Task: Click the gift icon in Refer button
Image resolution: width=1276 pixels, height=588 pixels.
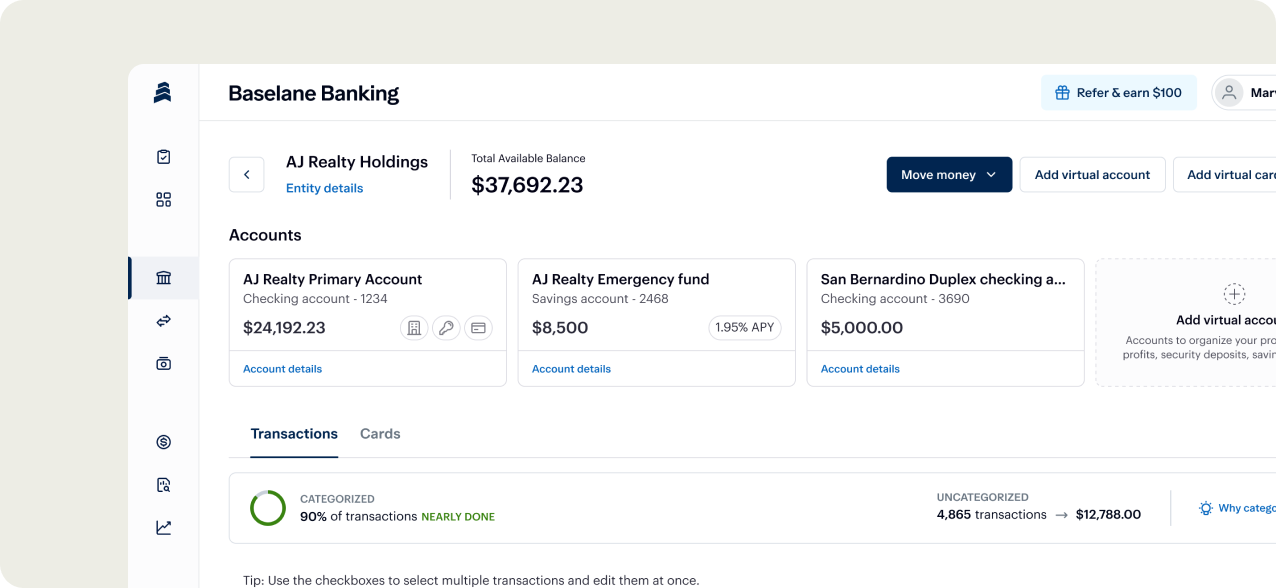Action: click(1063, 93)
